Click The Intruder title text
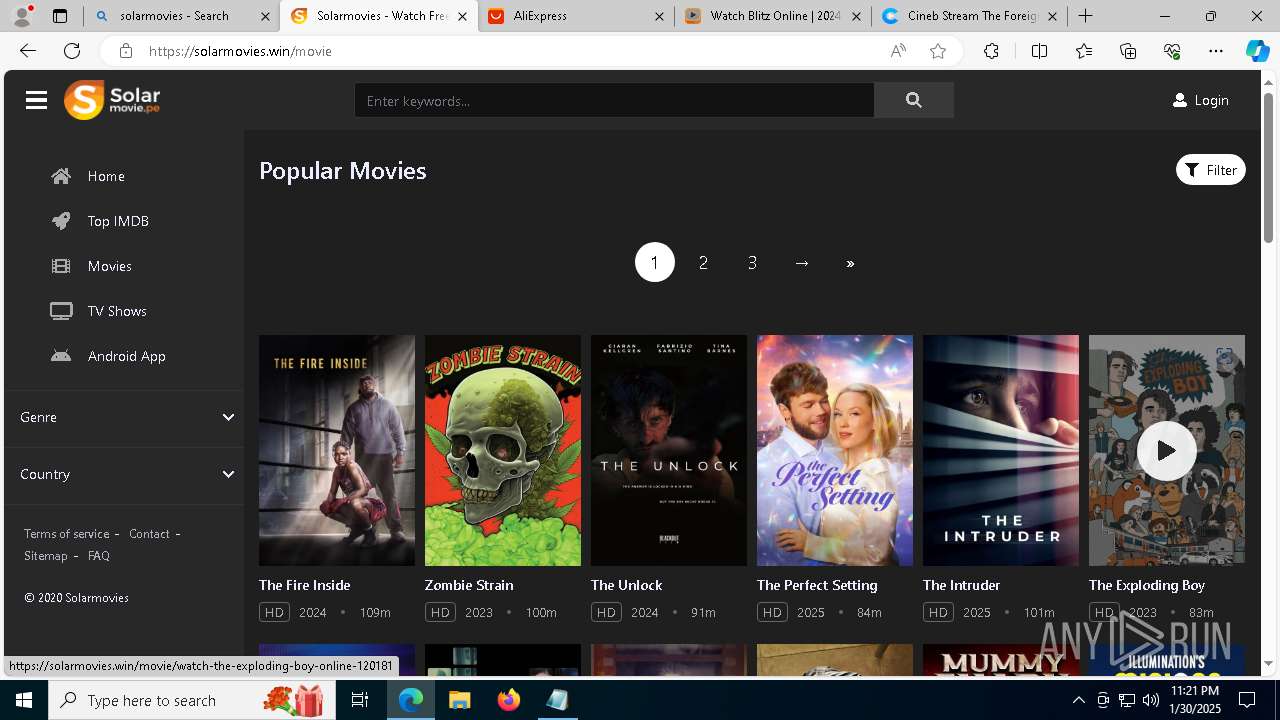This screenshot has height=720, width=1280. [961, 585]
